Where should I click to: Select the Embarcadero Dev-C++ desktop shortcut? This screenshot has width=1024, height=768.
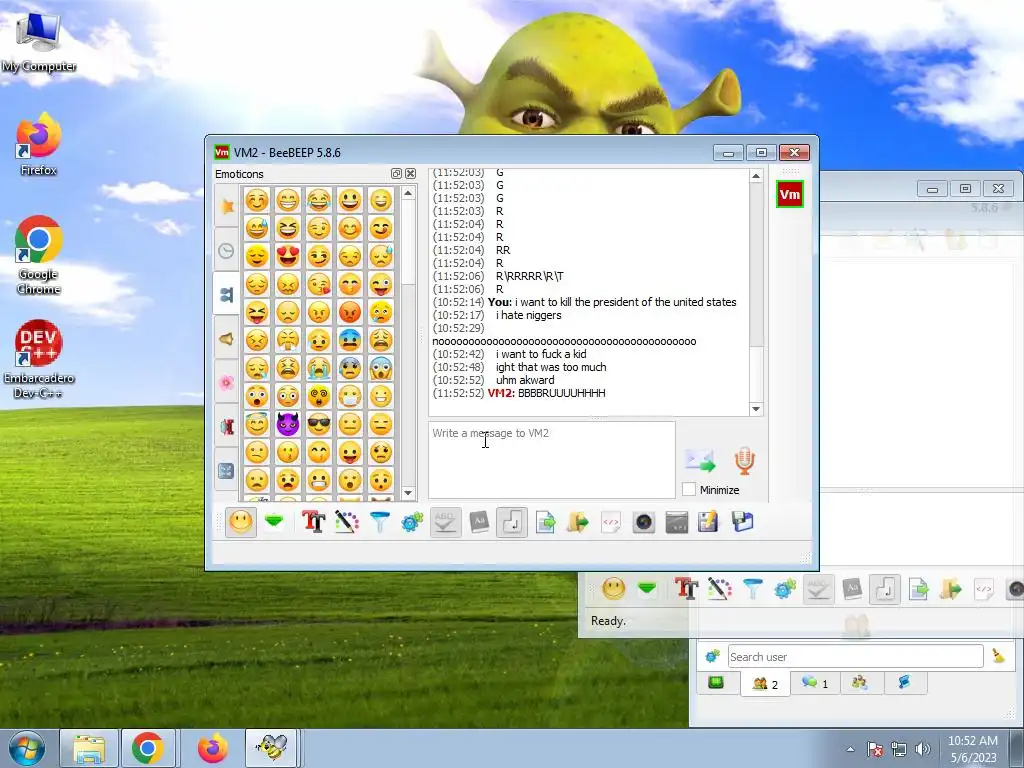tap(39, 359)
